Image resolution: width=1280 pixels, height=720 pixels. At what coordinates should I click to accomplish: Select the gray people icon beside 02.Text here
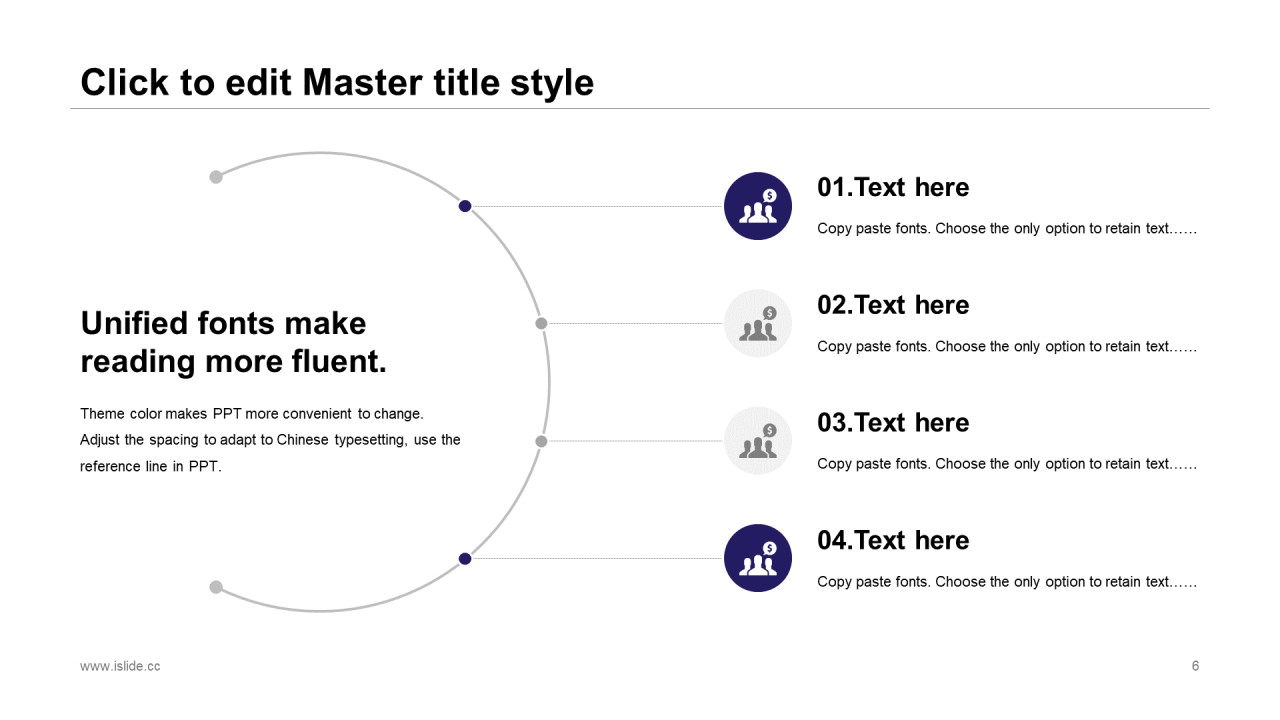click(757, 323)
